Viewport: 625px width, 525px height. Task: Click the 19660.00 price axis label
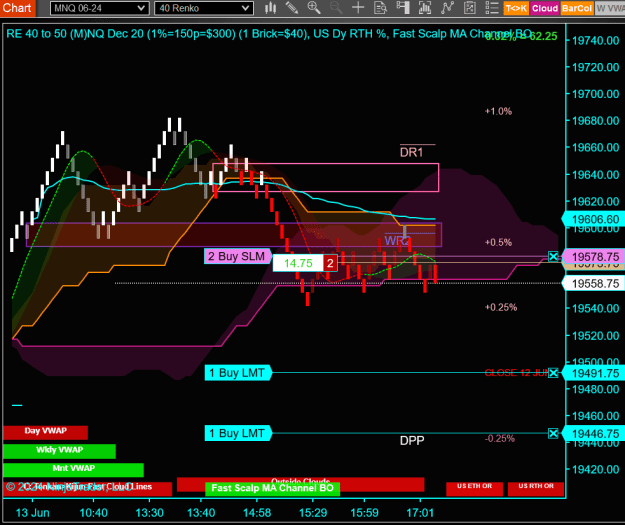coord(596,147)
